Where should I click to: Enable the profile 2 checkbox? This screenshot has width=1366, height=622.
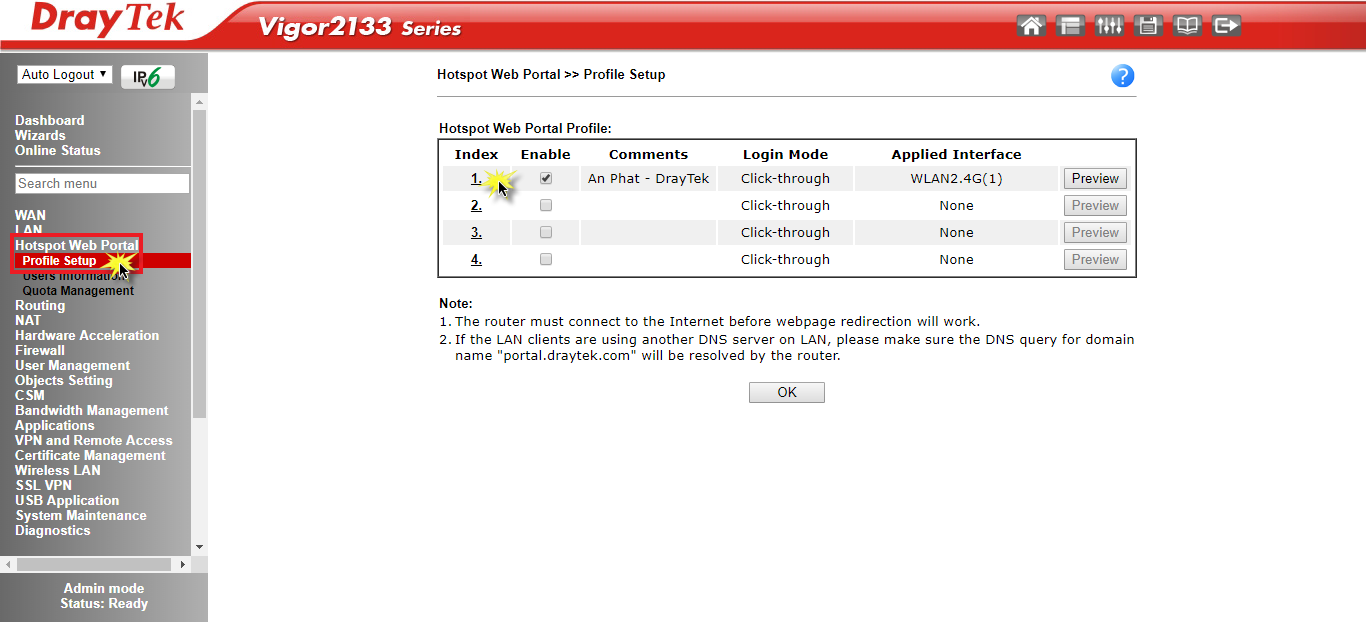click(546, 205)
